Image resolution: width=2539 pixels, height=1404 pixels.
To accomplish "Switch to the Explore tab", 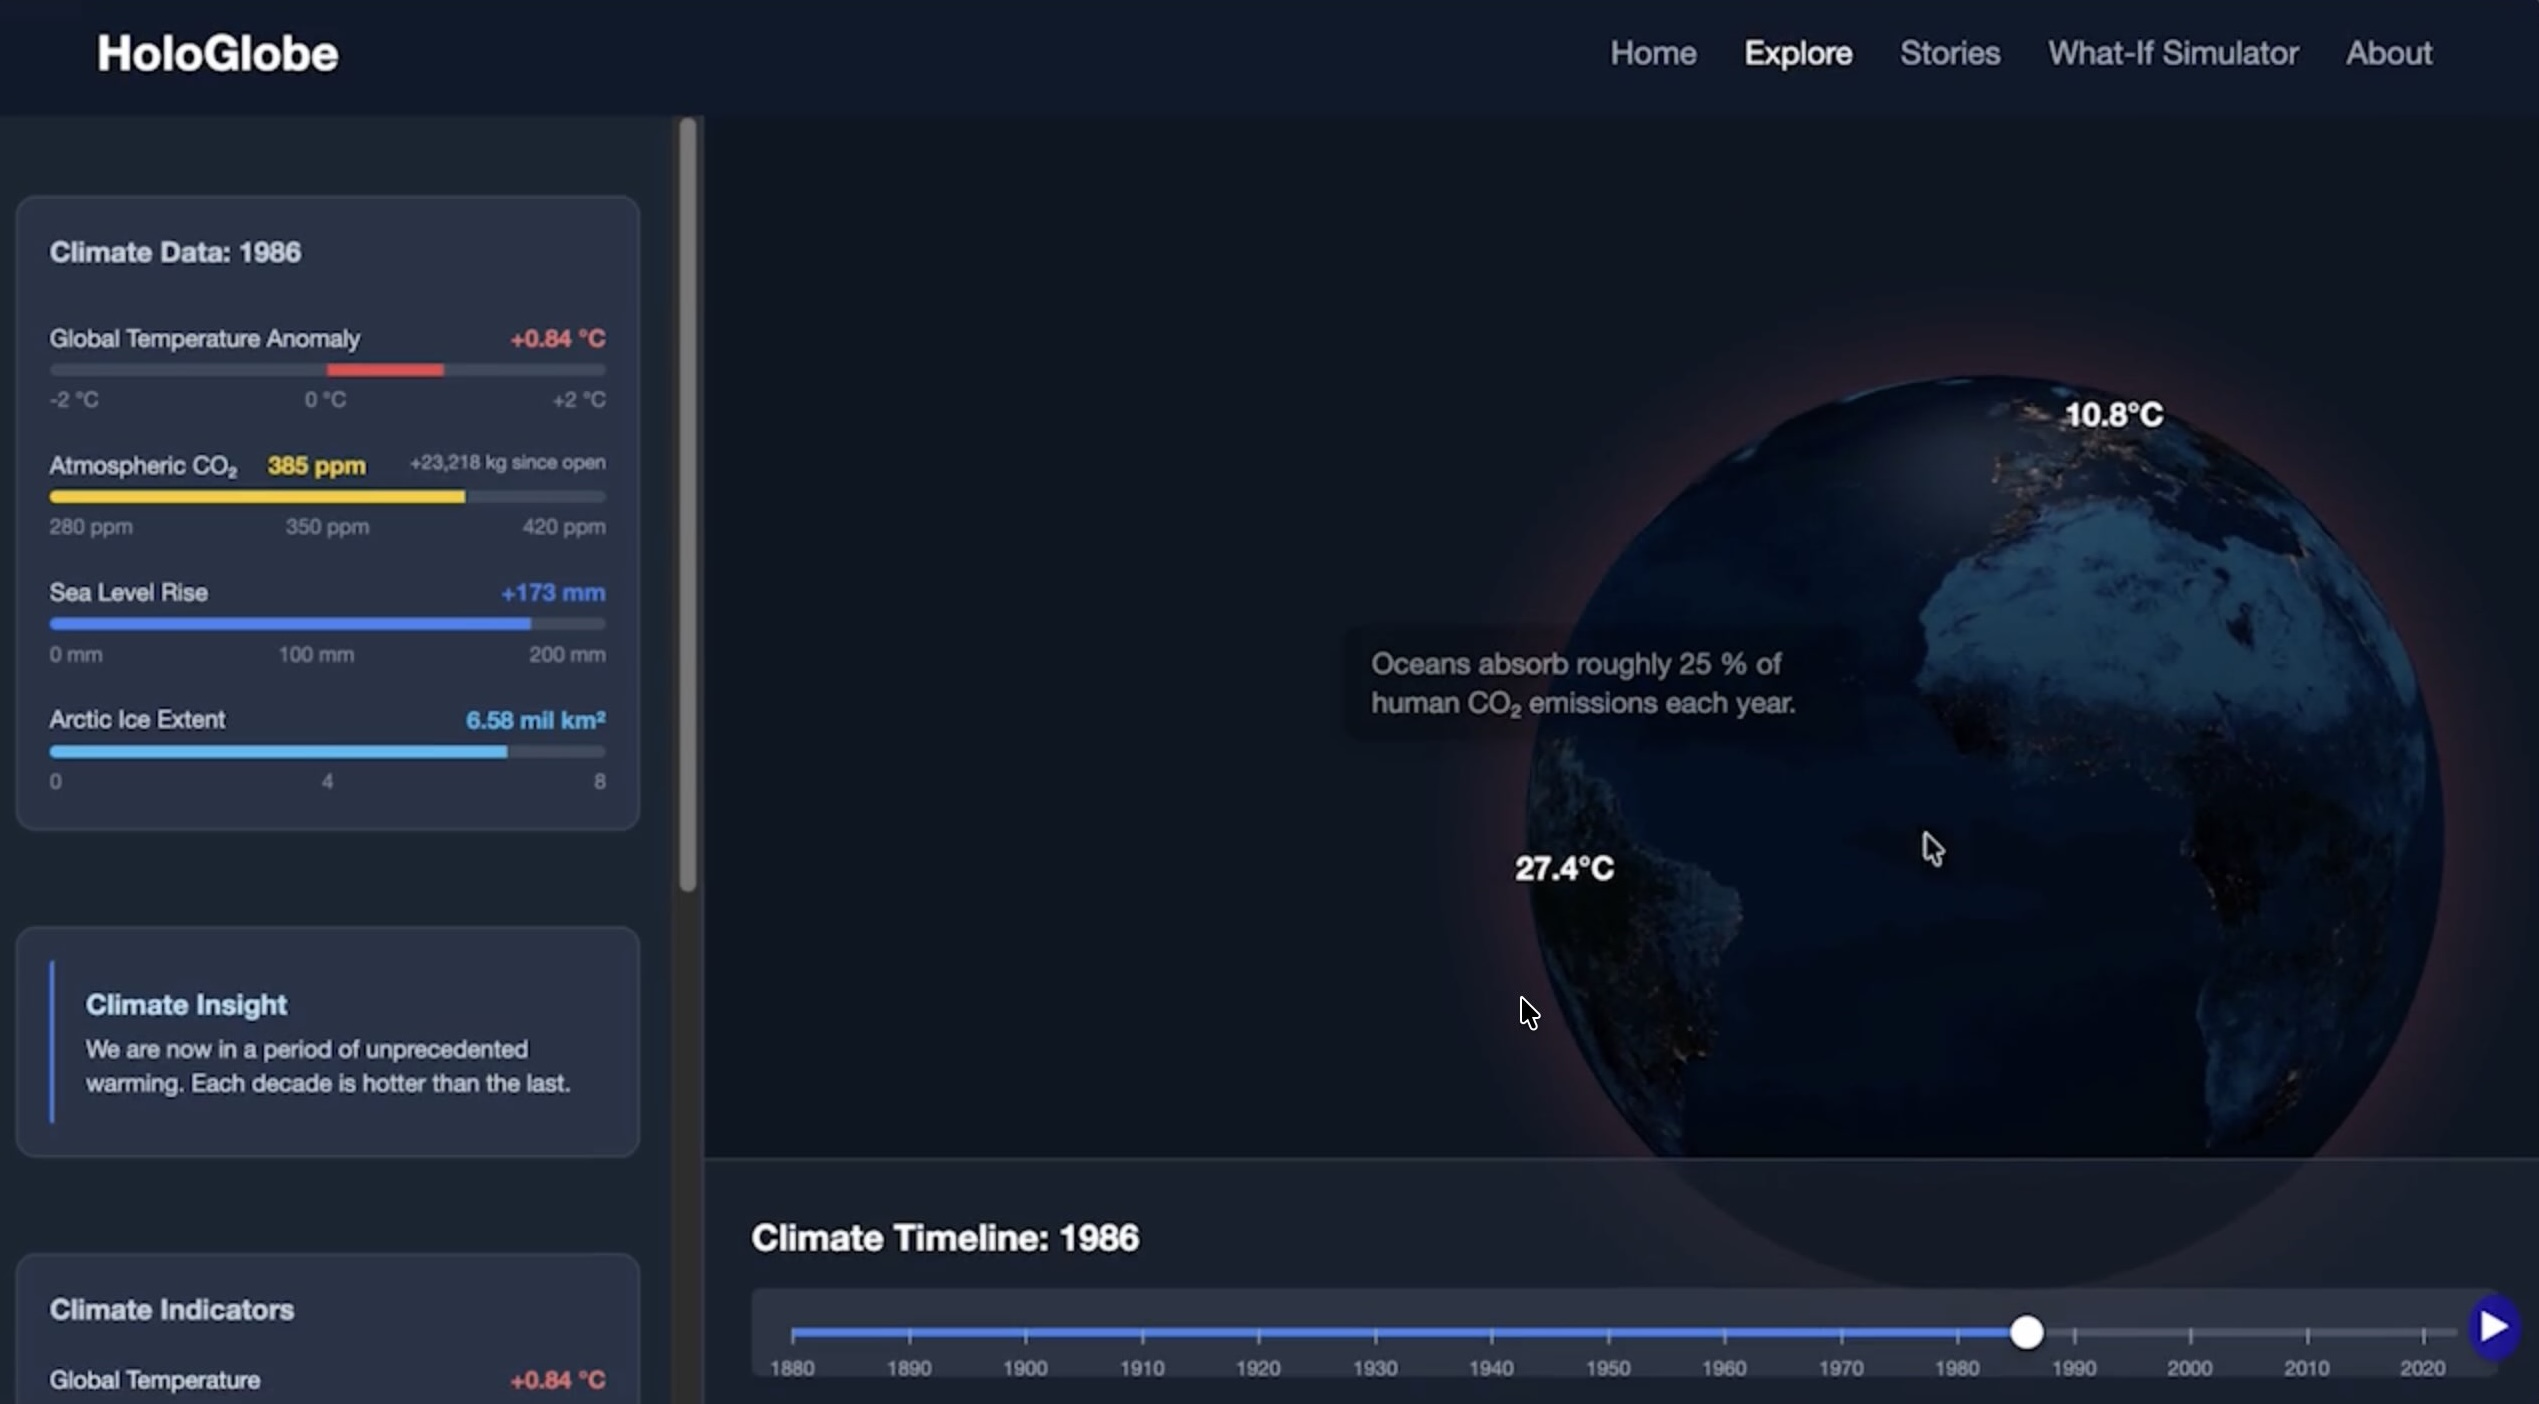I will tap(1797, 53).
